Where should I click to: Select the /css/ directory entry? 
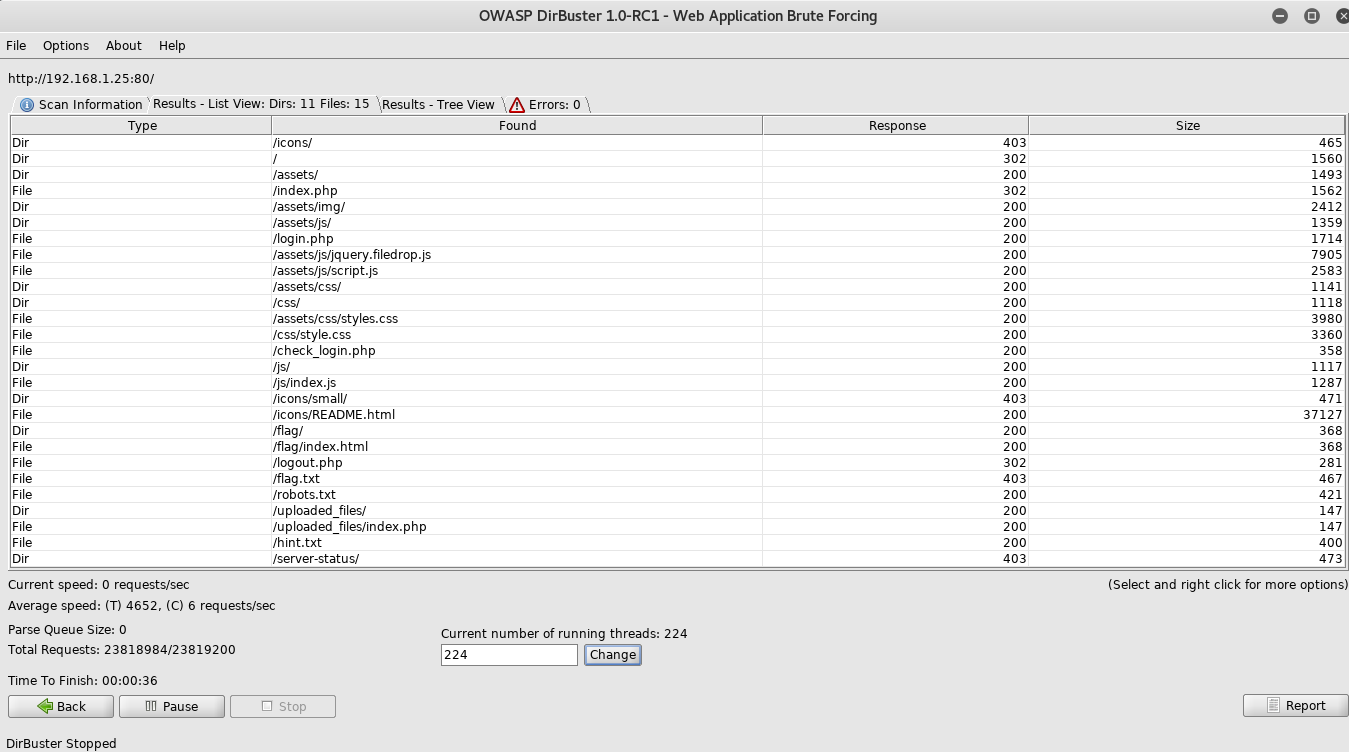tap(678, 303)
